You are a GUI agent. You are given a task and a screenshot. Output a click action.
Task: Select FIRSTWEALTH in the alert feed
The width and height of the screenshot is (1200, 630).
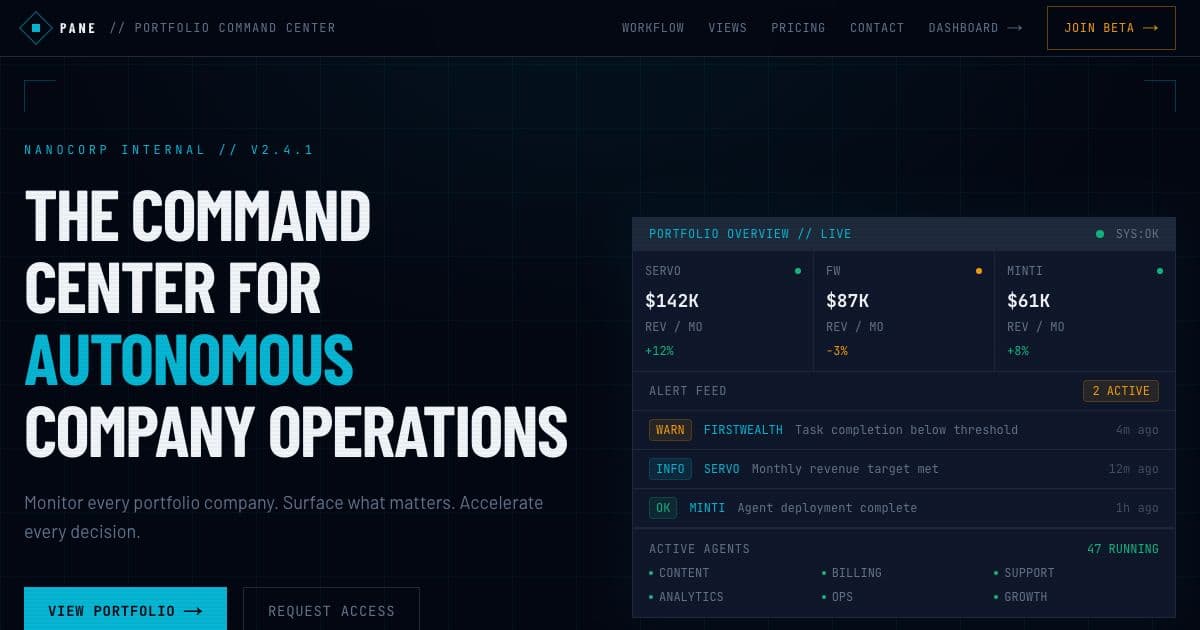pos(743,430)
